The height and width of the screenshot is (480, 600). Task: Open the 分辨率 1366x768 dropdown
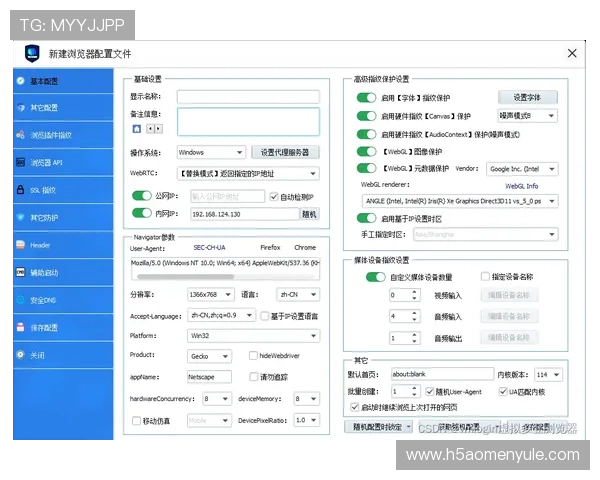[x=210, y=294]
